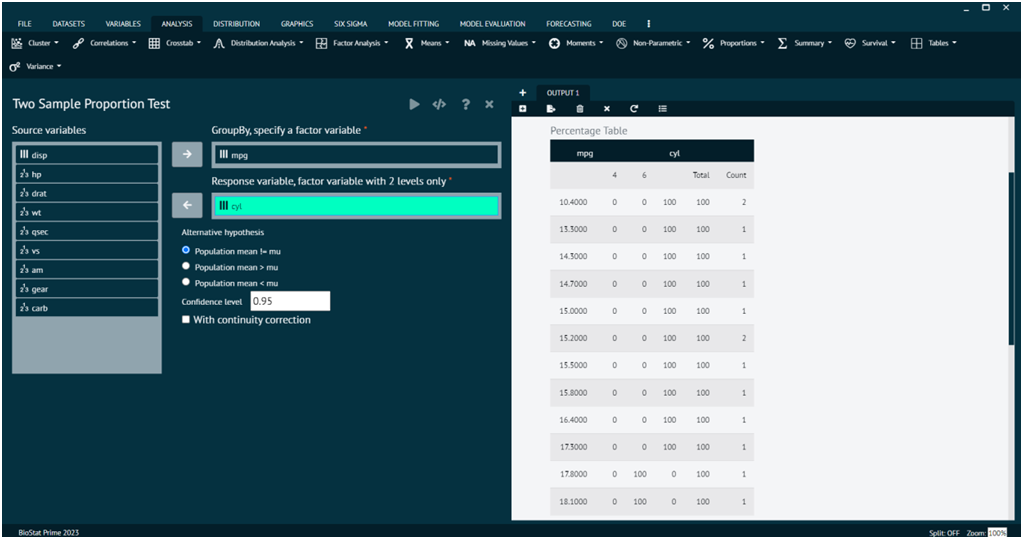Screen dimensions: 1023x539
Task: Click the clear output X icon
Action: click(x=607, y=108)
